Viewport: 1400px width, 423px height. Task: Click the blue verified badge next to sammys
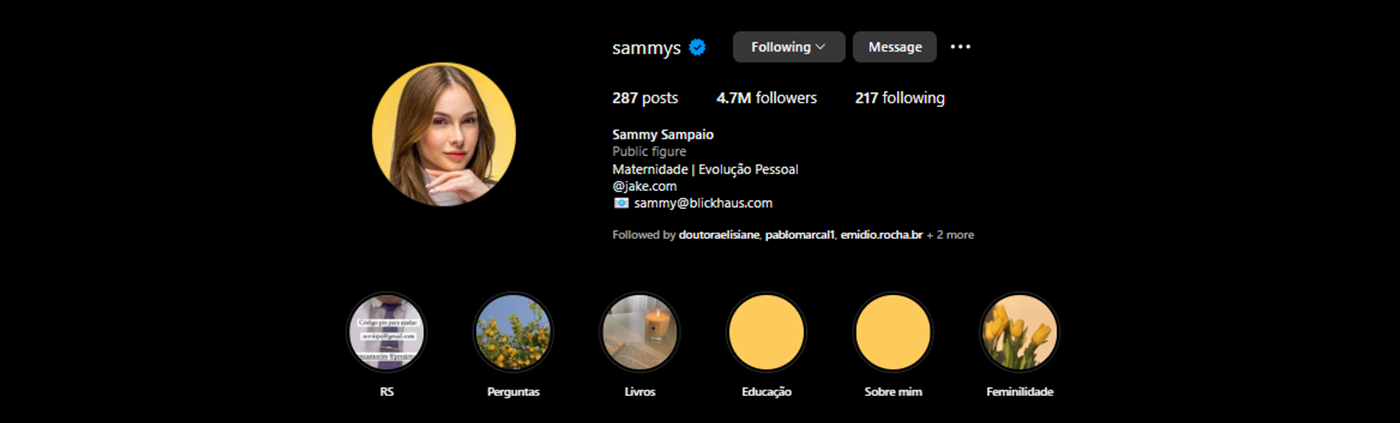[x=698, y=47]
